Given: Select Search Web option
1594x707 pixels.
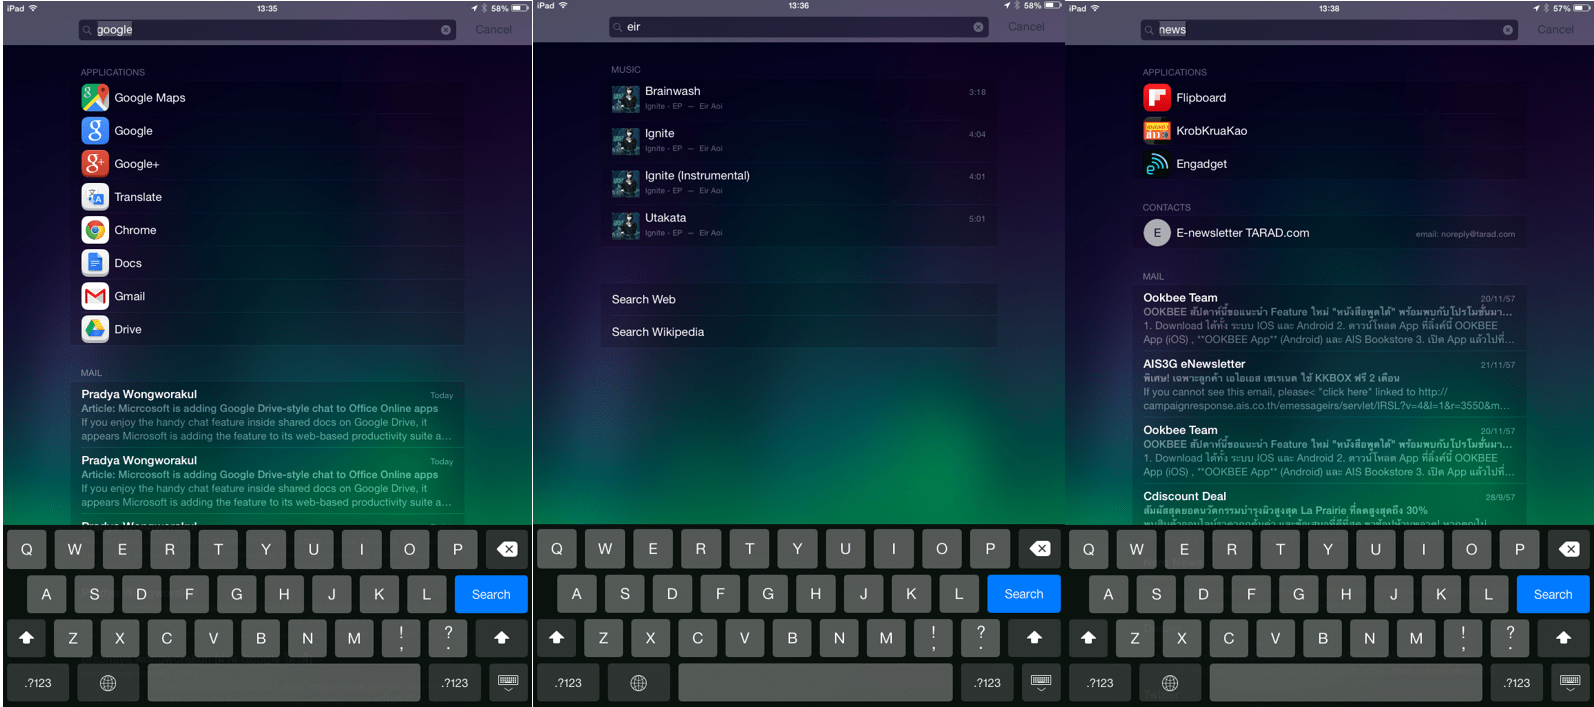Looking at the screenshot, I should tap(798, 299).
